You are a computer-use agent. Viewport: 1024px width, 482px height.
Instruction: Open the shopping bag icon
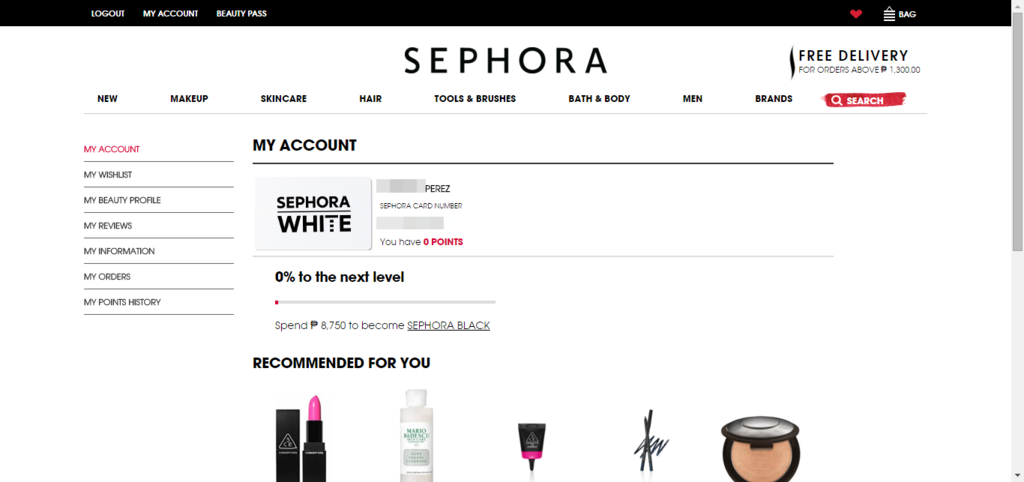(889, 14)
